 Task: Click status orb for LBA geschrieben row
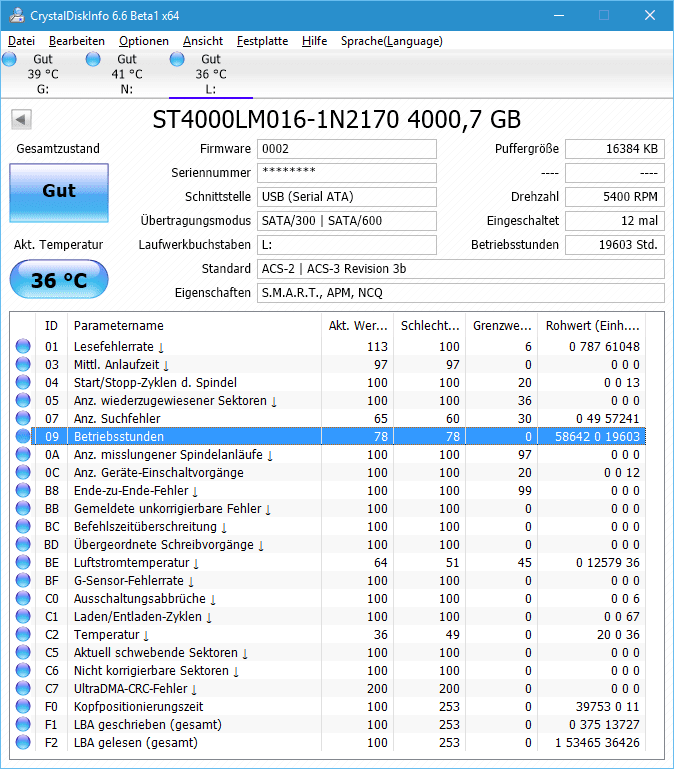coord(23,724)
